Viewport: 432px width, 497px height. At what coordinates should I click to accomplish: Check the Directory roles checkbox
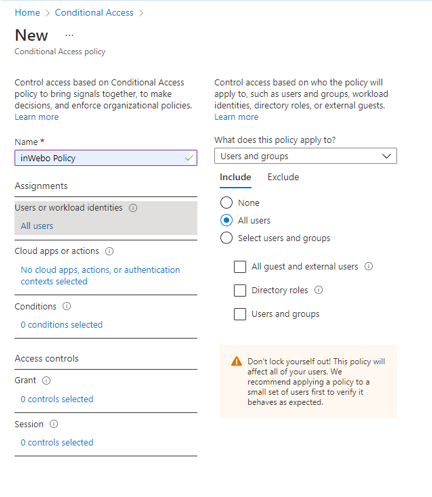tap(240, 290)
